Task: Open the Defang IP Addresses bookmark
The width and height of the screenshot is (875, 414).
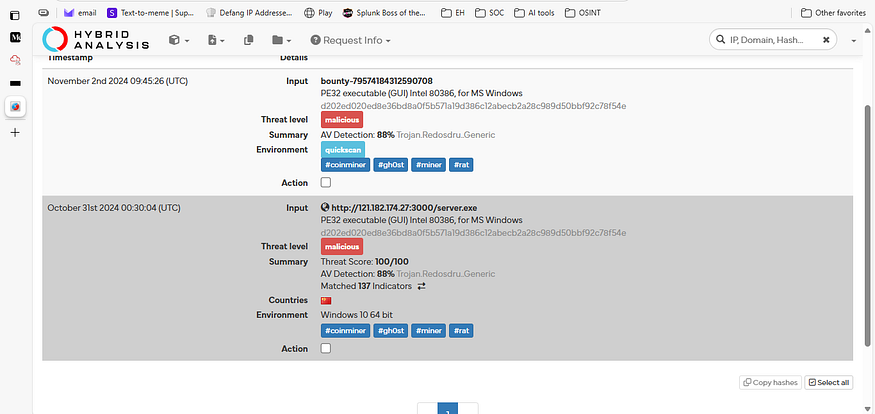Action: [x=249, y=12]
